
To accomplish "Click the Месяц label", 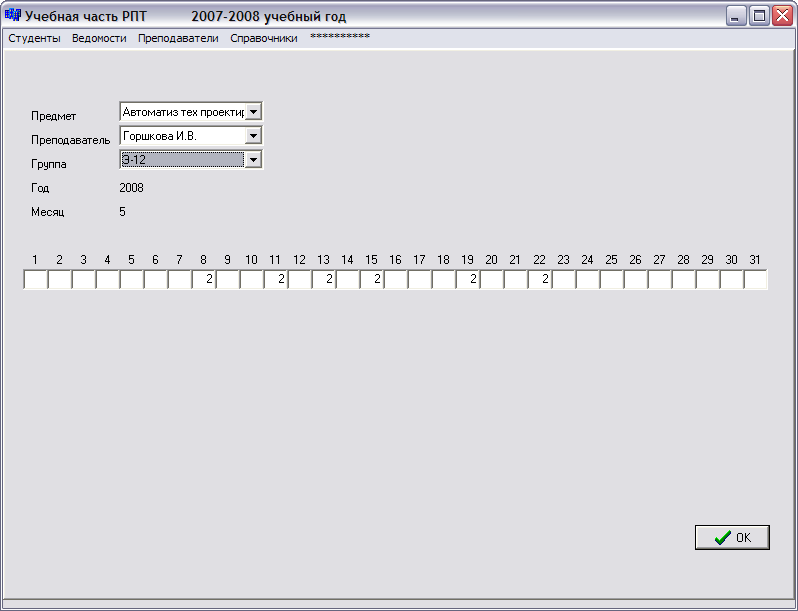I will (x=47, y=212).
